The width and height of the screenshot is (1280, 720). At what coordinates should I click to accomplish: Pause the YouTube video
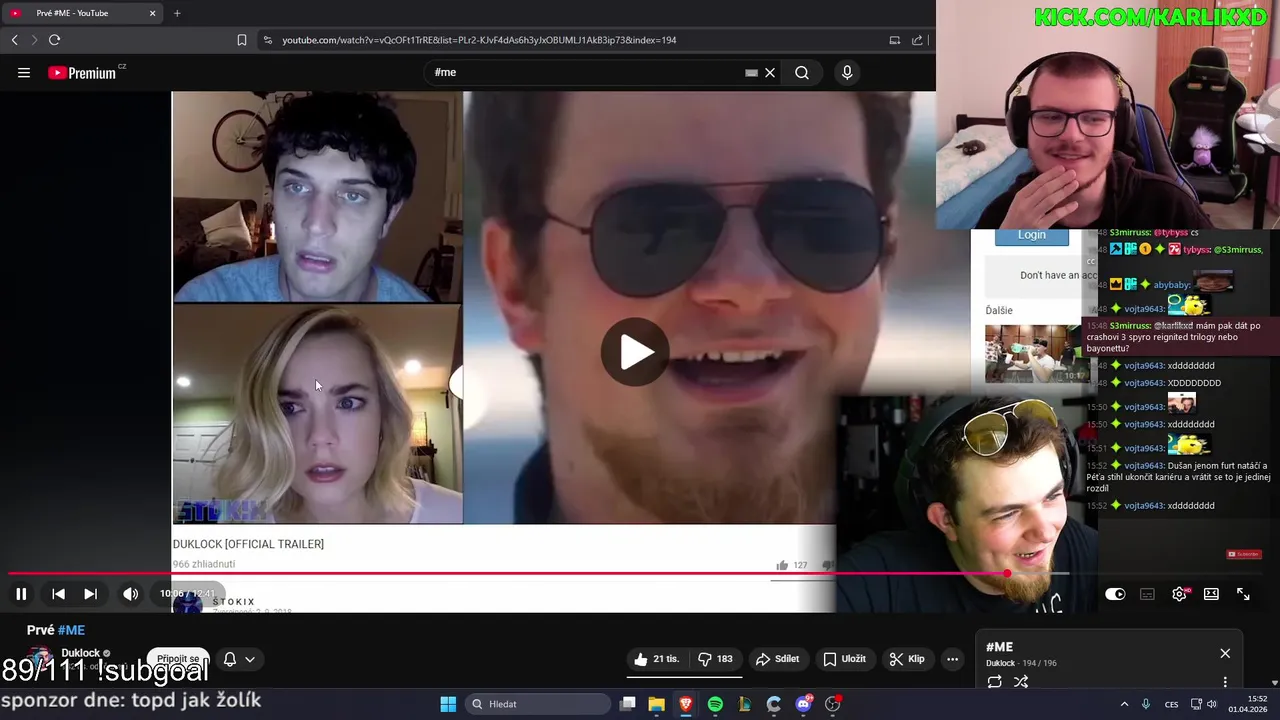tap(21, 594)
